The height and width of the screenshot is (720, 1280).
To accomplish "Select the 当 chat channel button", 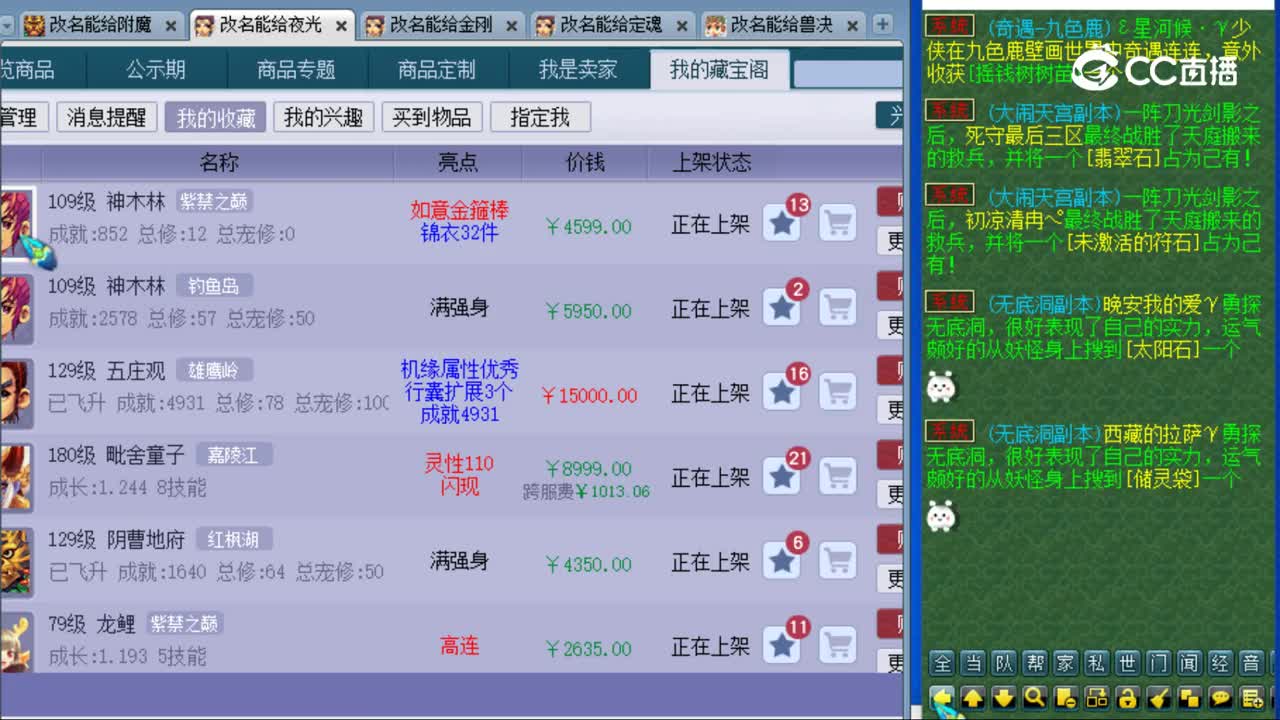I will pyautogui.click(x=973, y=663).
